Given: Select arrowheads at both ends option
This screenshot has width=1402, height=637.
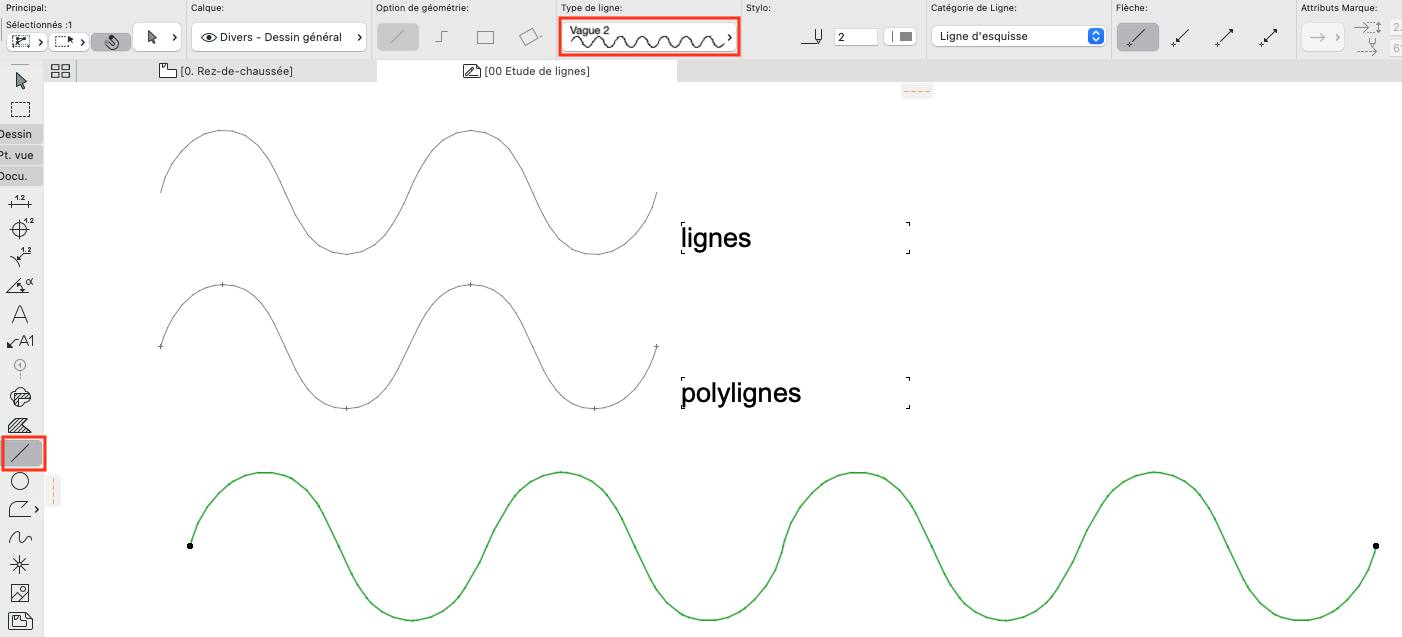Looking at the screenshot, I should [x=1269, y=37].
